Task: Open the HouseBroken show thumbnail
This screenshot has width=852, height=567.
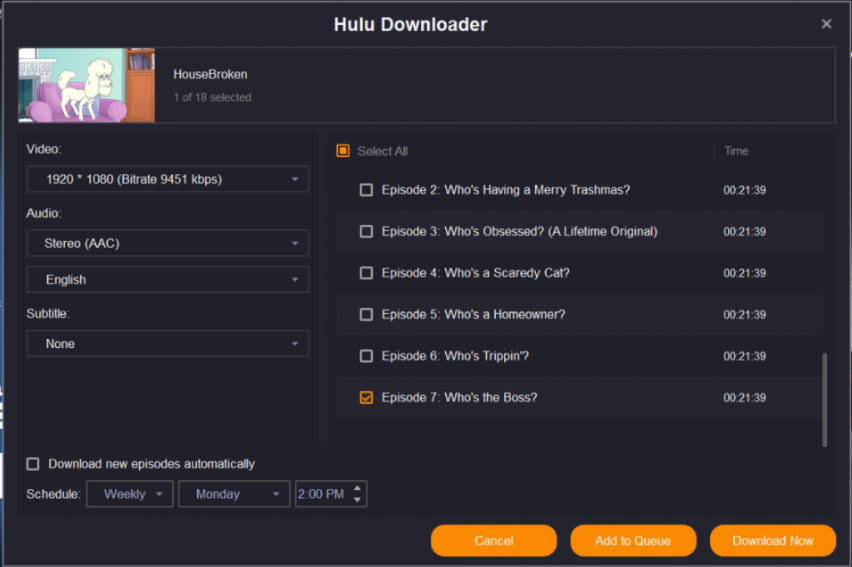Action: pos(86,85)
